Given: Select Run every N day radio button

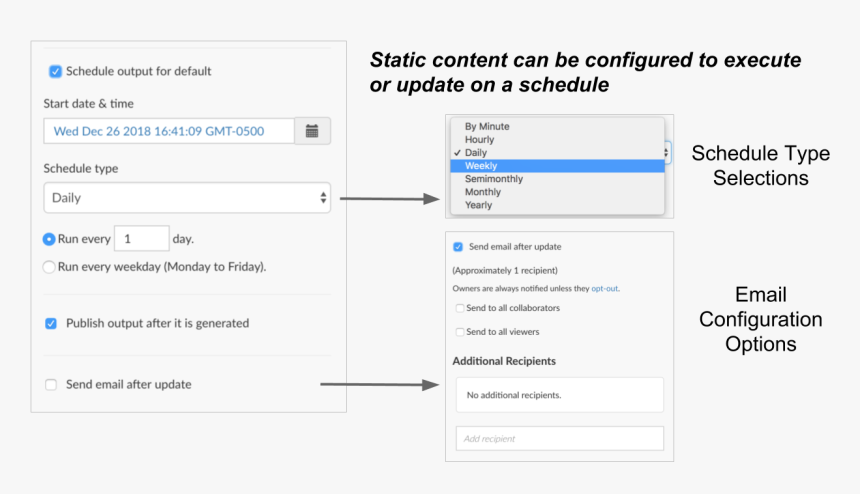Looking at the screenshot, I should (49, 240).
